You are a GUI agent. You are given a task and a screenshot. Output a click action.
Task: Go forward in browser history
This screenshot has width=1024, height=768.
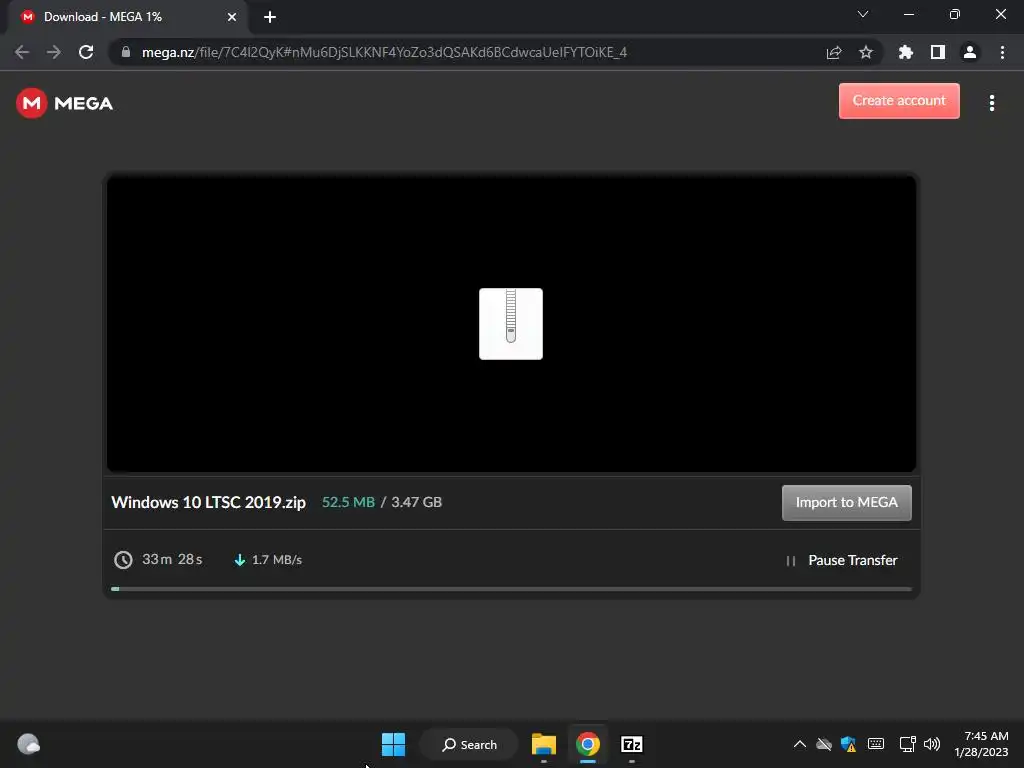(54, 52)
